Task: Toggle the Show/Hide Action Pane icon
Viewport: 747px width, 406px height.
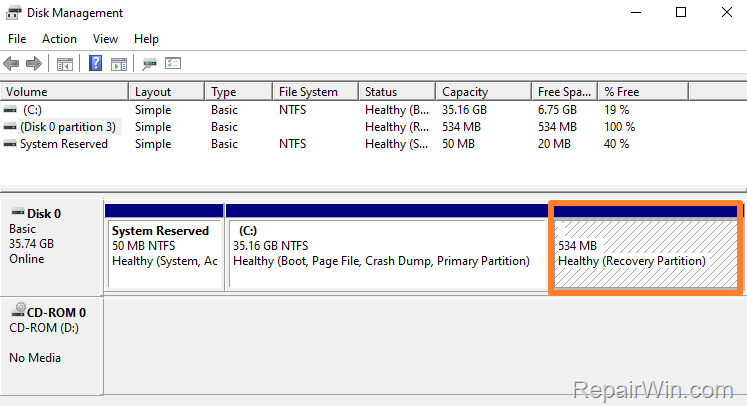Action: [x=119, y=64]
